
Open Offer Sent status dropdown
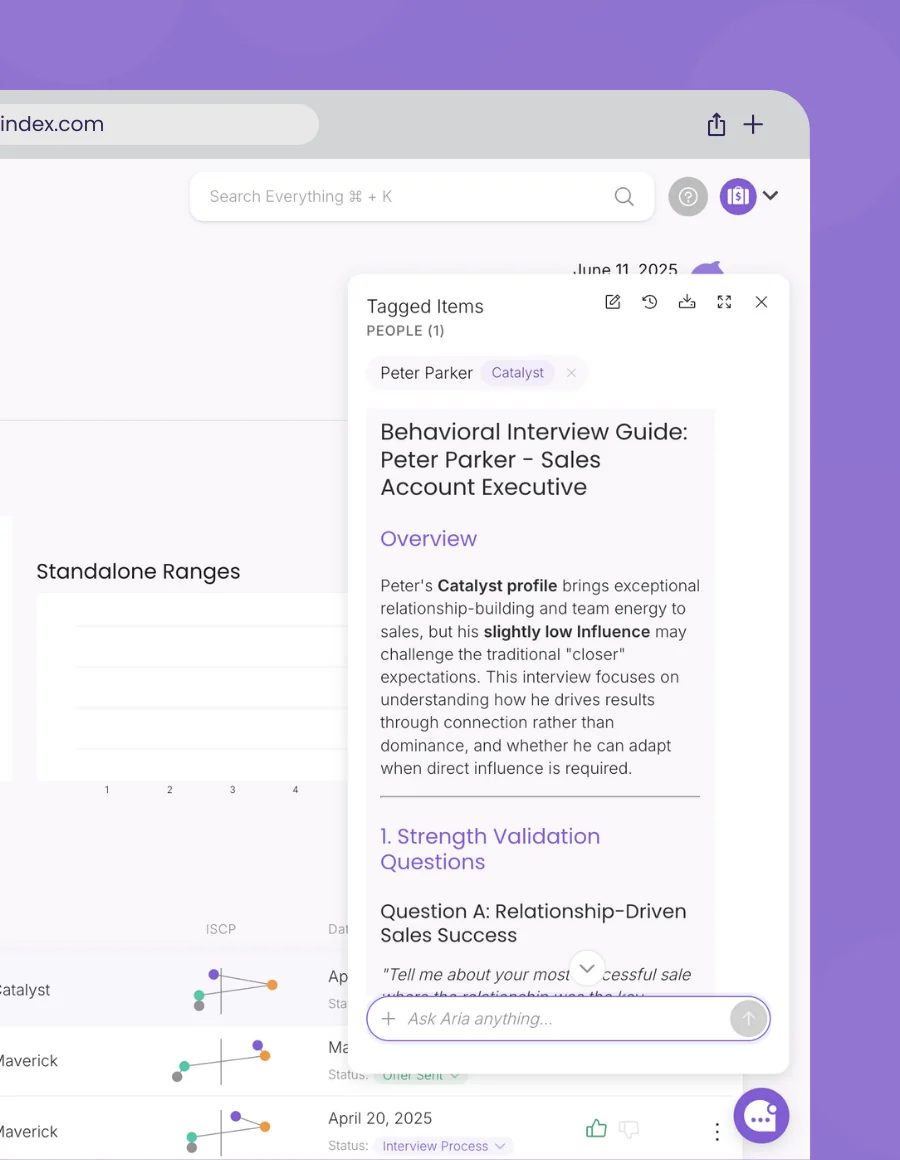[x=420, y=1075]
